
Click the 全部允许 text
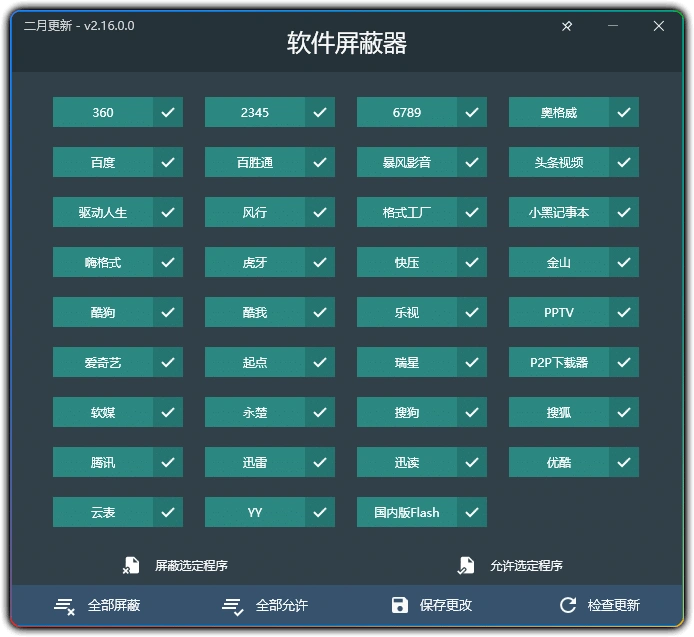tap(281, 605)
